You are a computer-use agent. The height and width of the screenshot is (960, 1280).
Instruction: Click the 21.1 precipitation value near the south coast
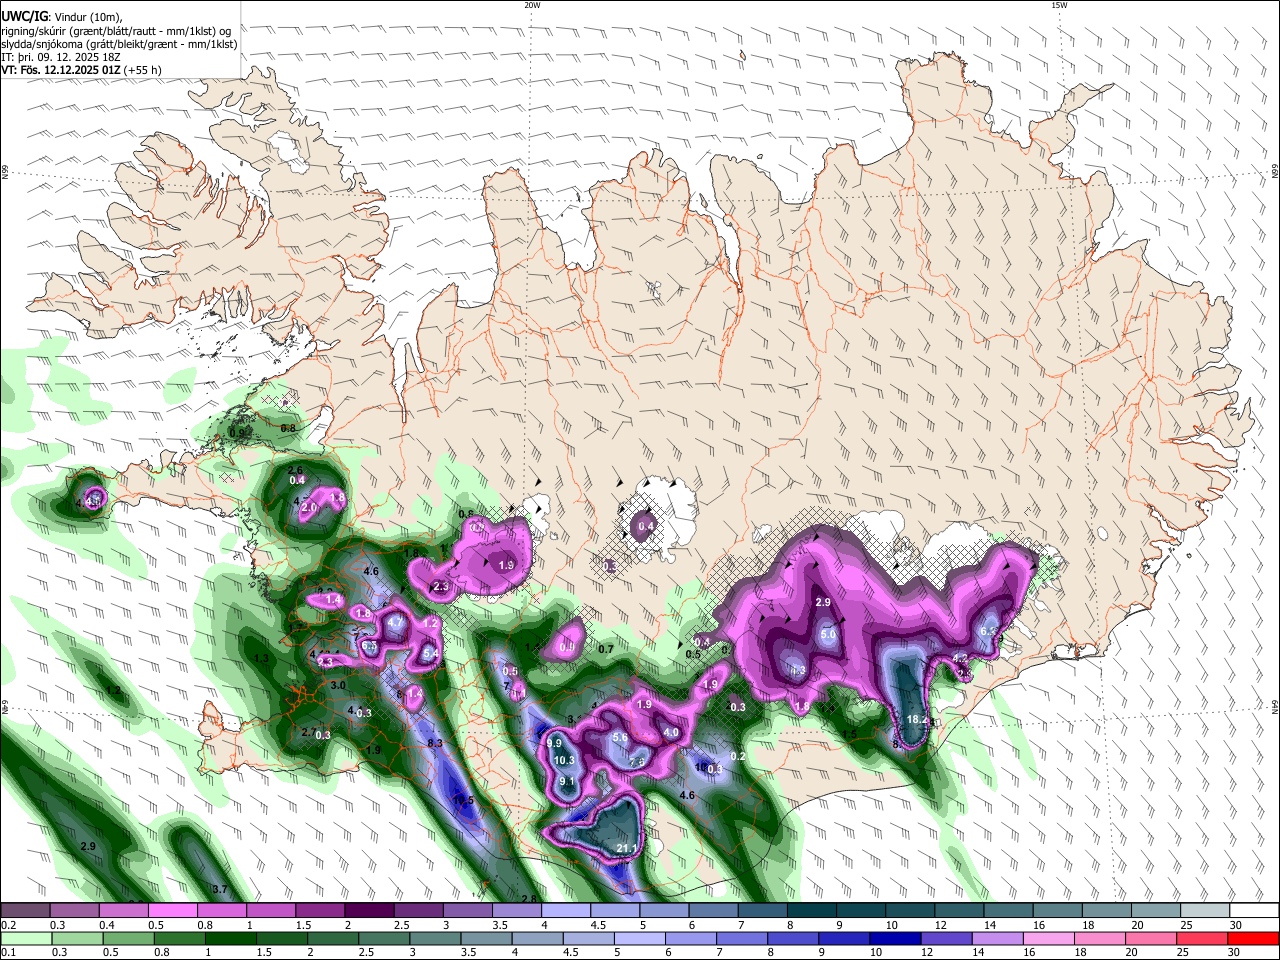(x=627, y=849)
